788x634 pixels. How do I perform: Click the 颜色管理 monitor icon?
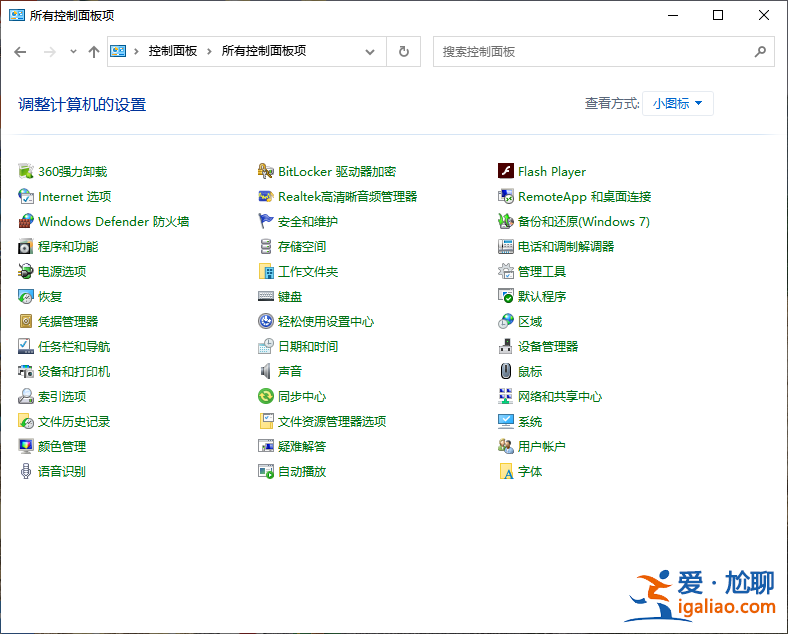(x=26, y=446)
